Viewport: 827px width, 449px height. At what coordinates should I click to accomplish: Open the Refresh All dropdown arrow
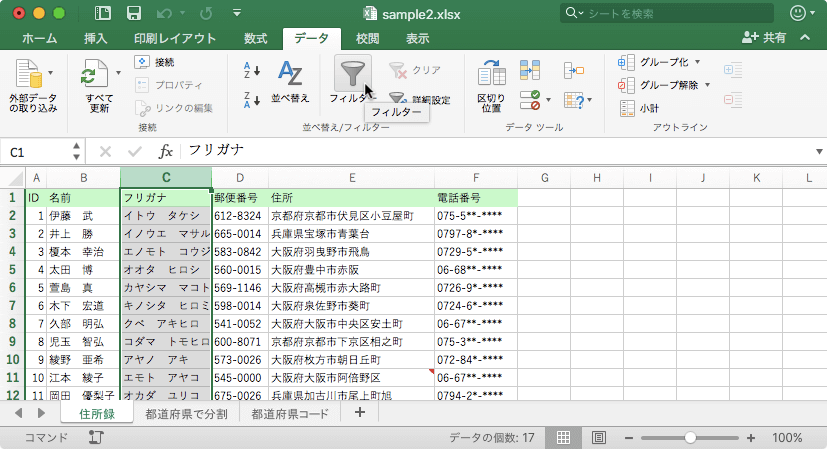pos(118,73)
